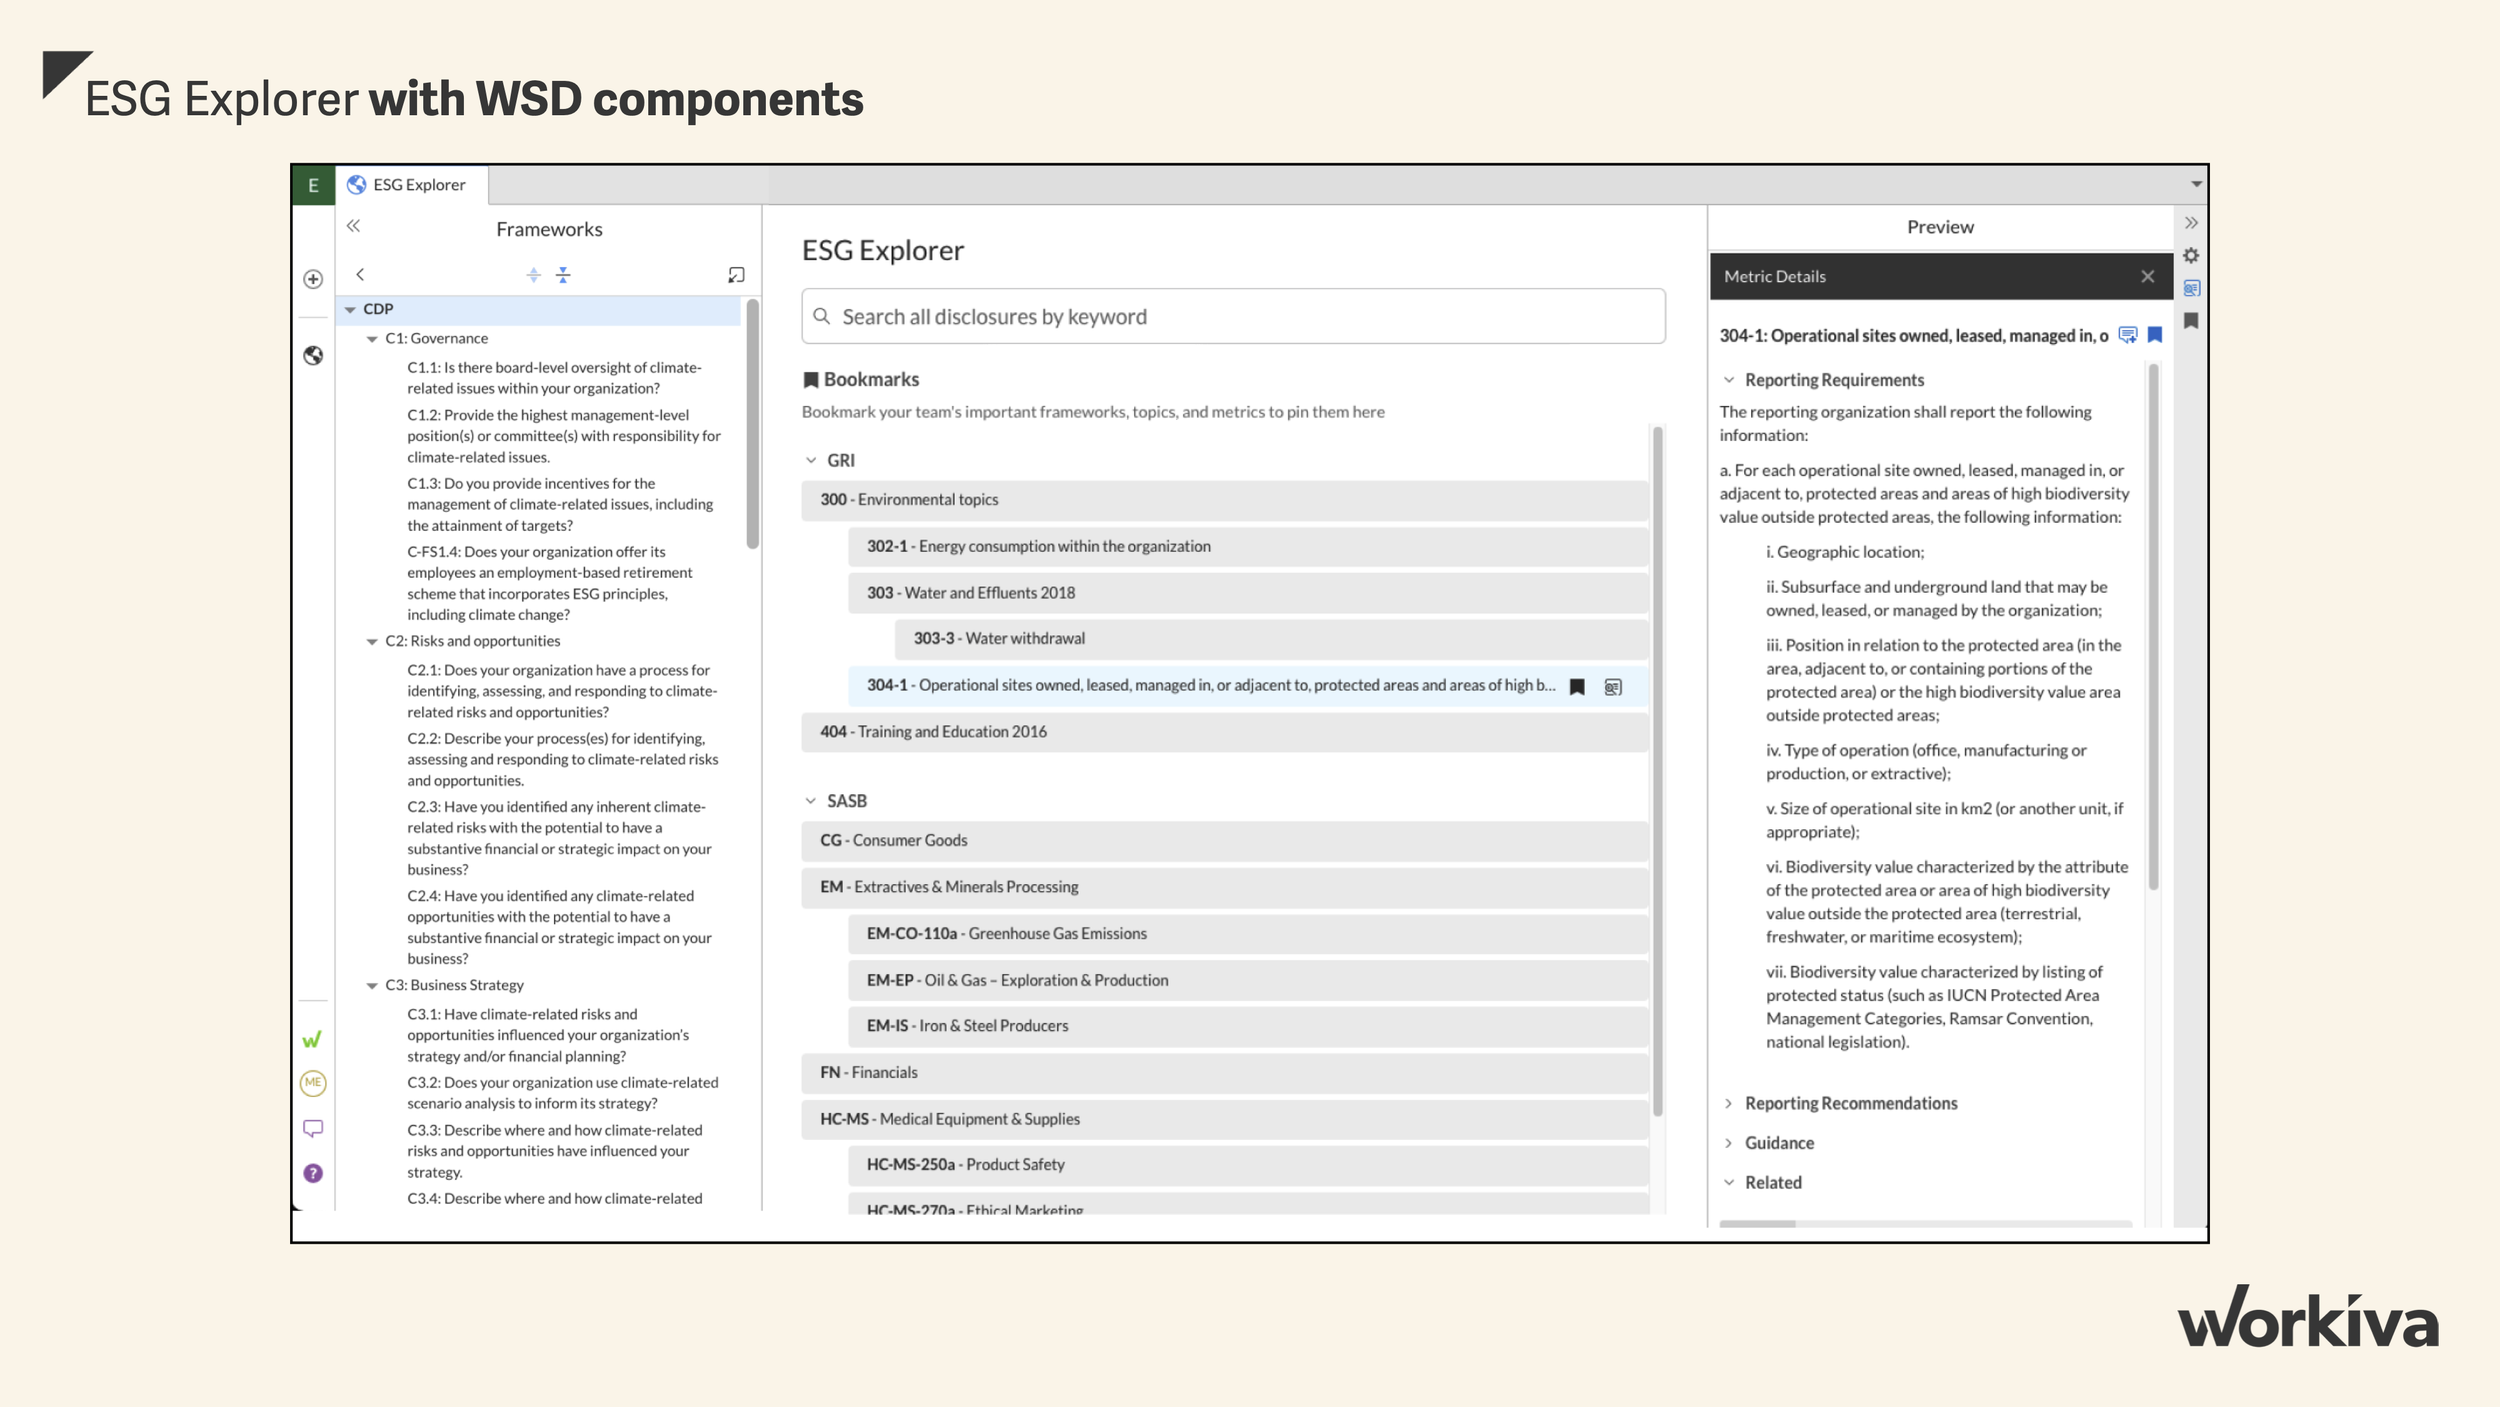Screen dimensions: 2500x1407
Task: Open details icon on 304-1 list row
Action: coord(1613,687)
